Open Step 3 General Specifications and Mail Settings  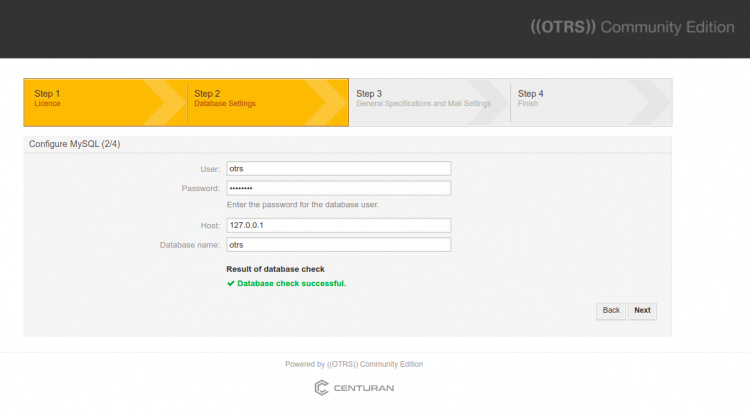pyautogui.click(x=422, y=98)
